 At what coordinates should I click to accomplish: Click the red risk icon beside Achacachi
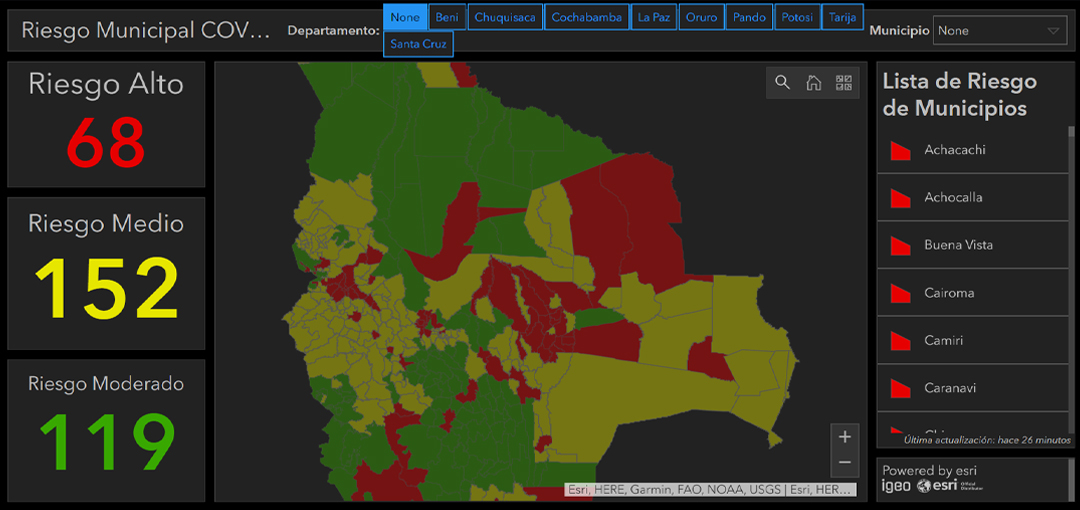[900, 150]
